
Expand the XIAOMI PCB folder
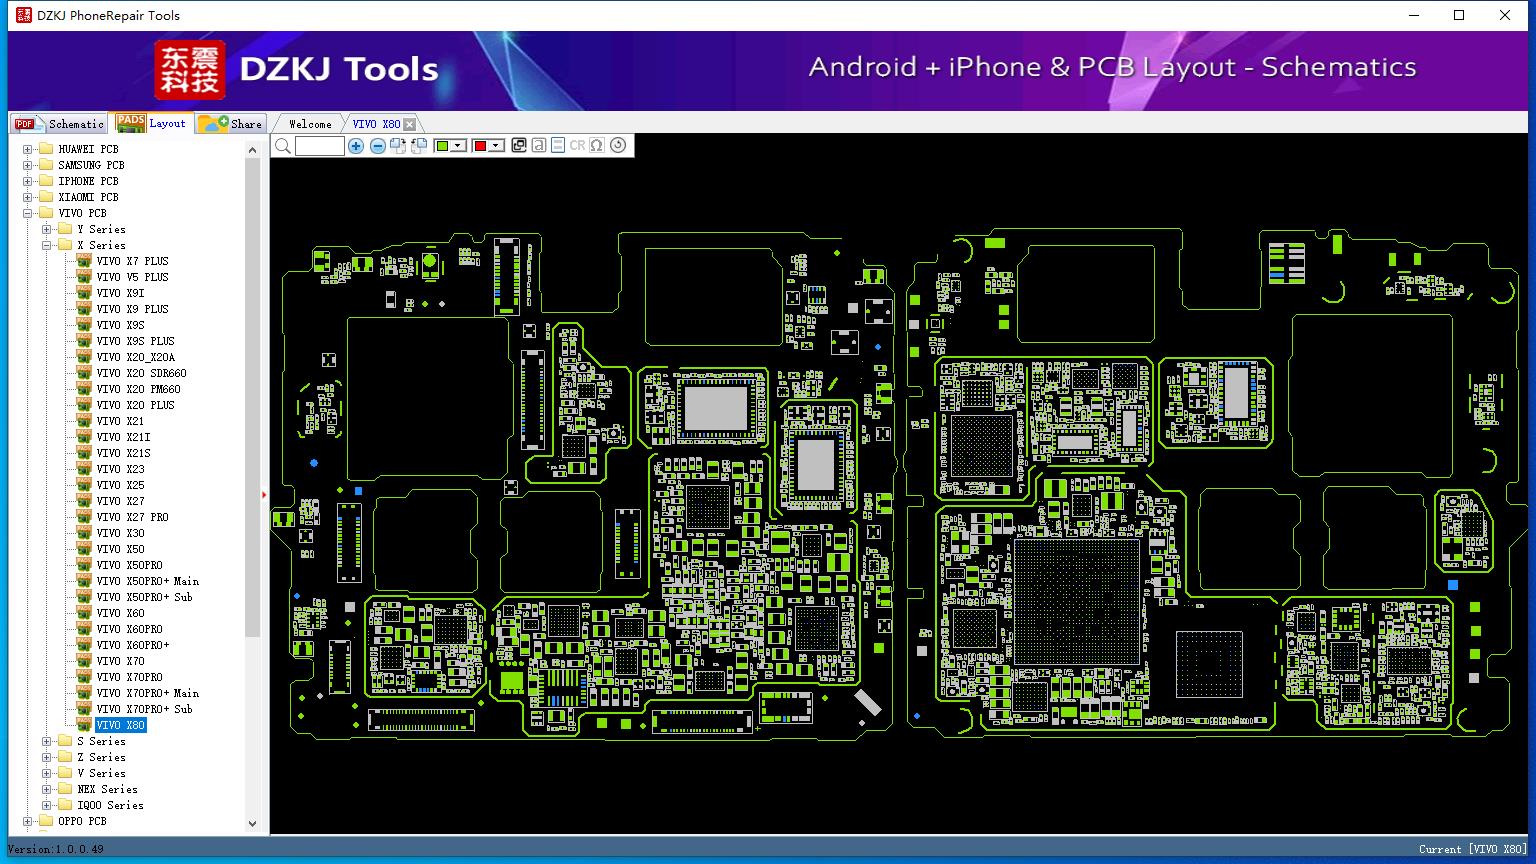click(x=28, y=197)
